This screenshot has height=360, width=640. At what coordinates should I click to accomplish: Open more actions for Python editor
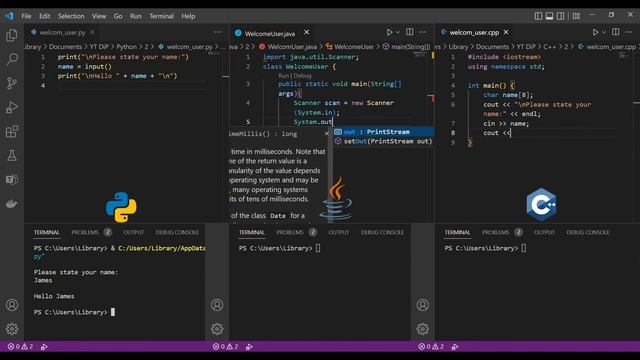(218, 32)
